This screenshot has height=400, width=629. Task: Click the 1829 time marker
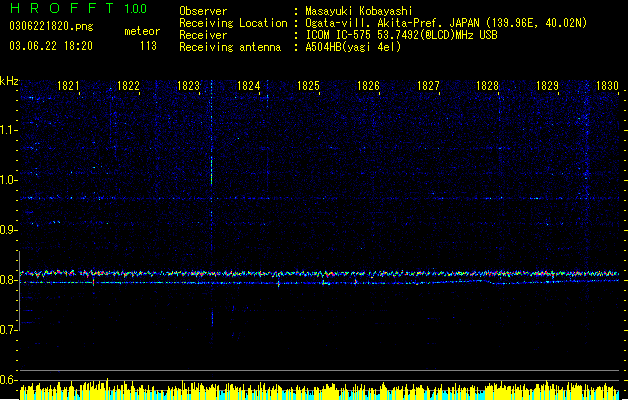548,86
